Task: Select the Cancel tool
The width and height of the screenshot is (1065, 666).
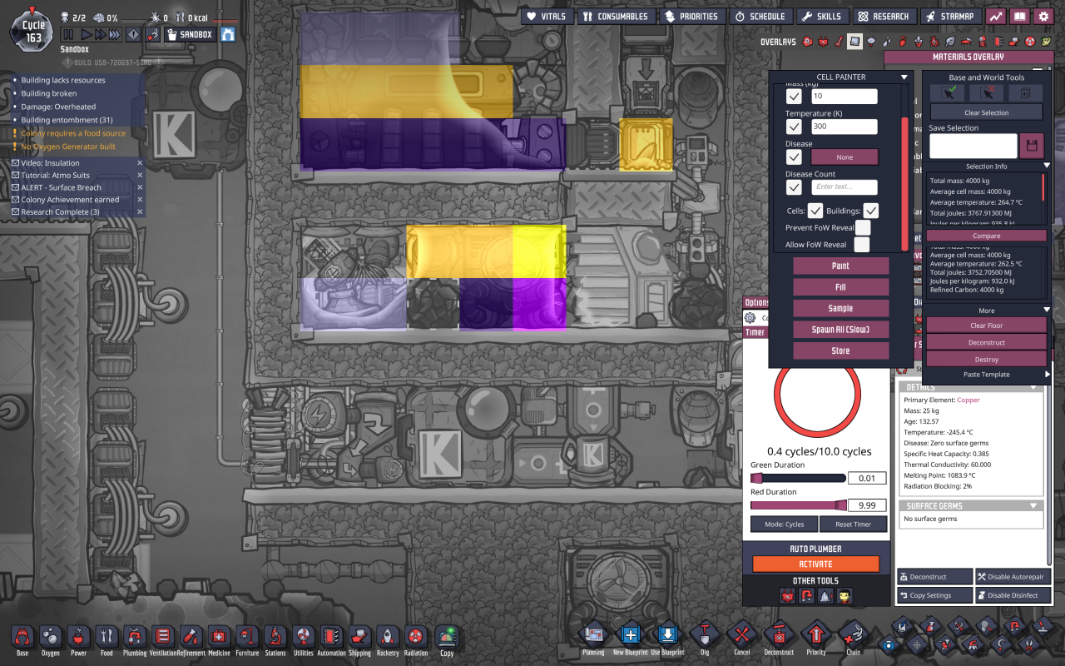Action: click(742, 635)
